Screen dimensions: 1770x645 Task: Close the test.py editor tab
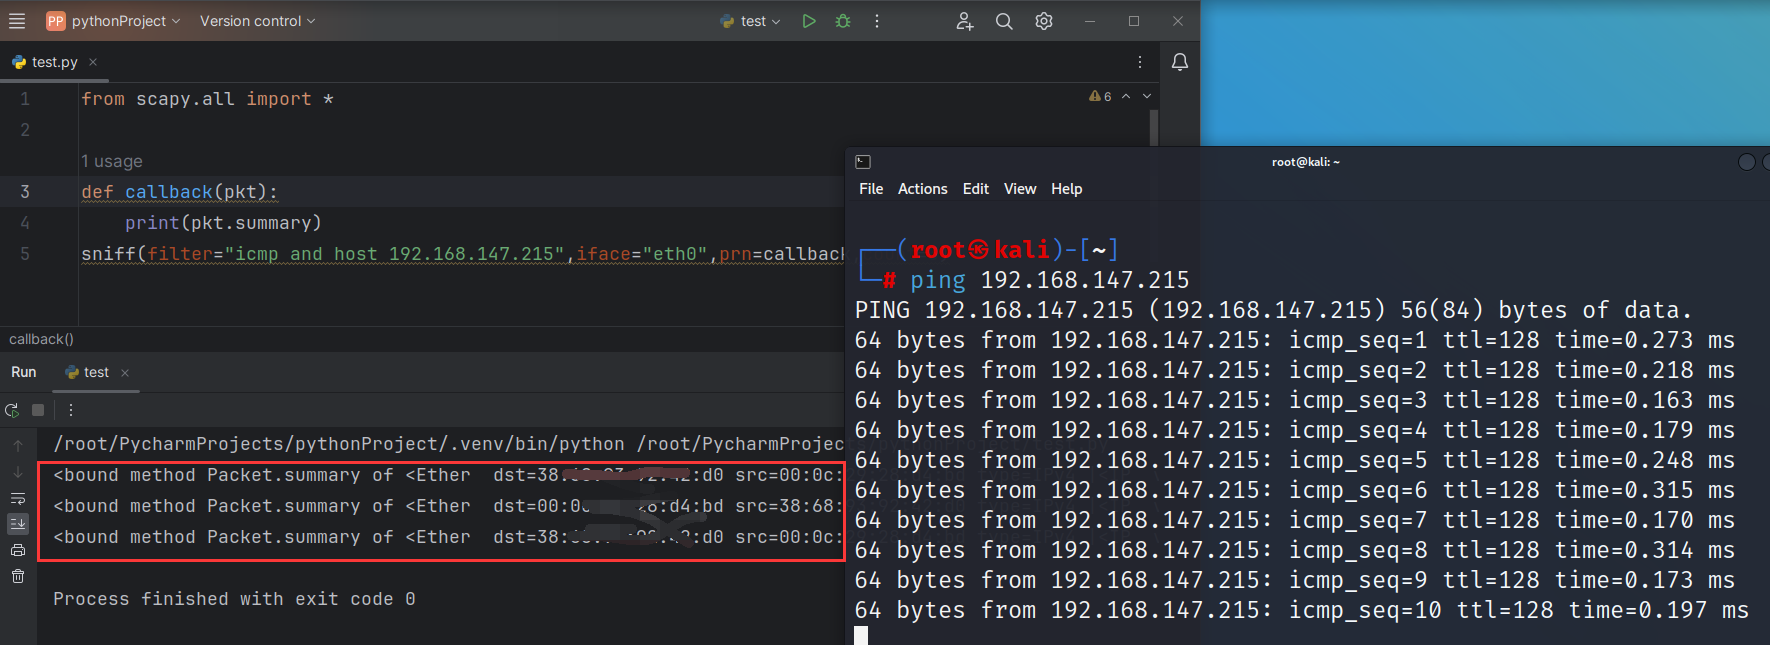pos(93,62)
